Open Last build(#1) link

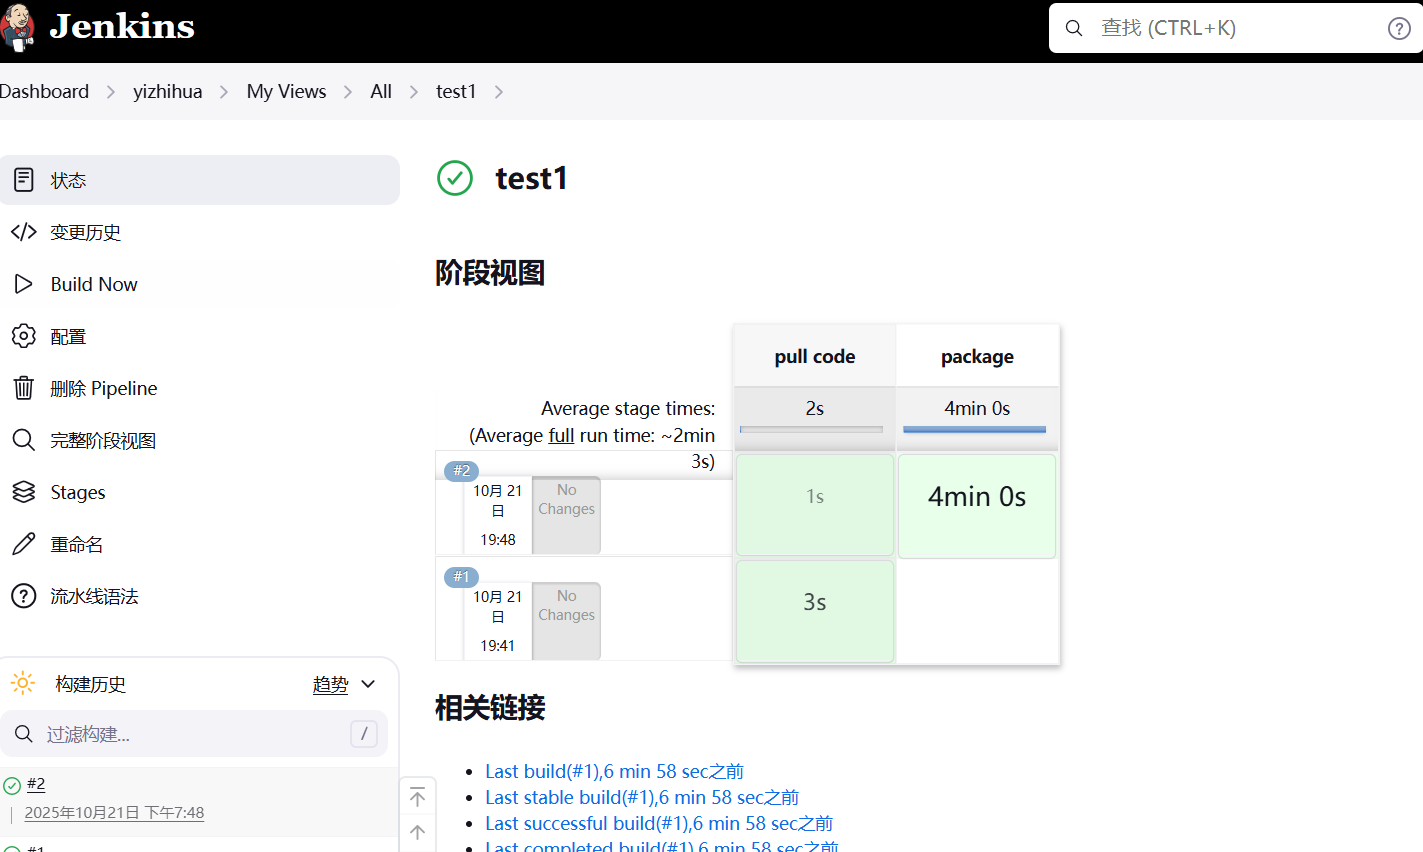pos(614,771)
